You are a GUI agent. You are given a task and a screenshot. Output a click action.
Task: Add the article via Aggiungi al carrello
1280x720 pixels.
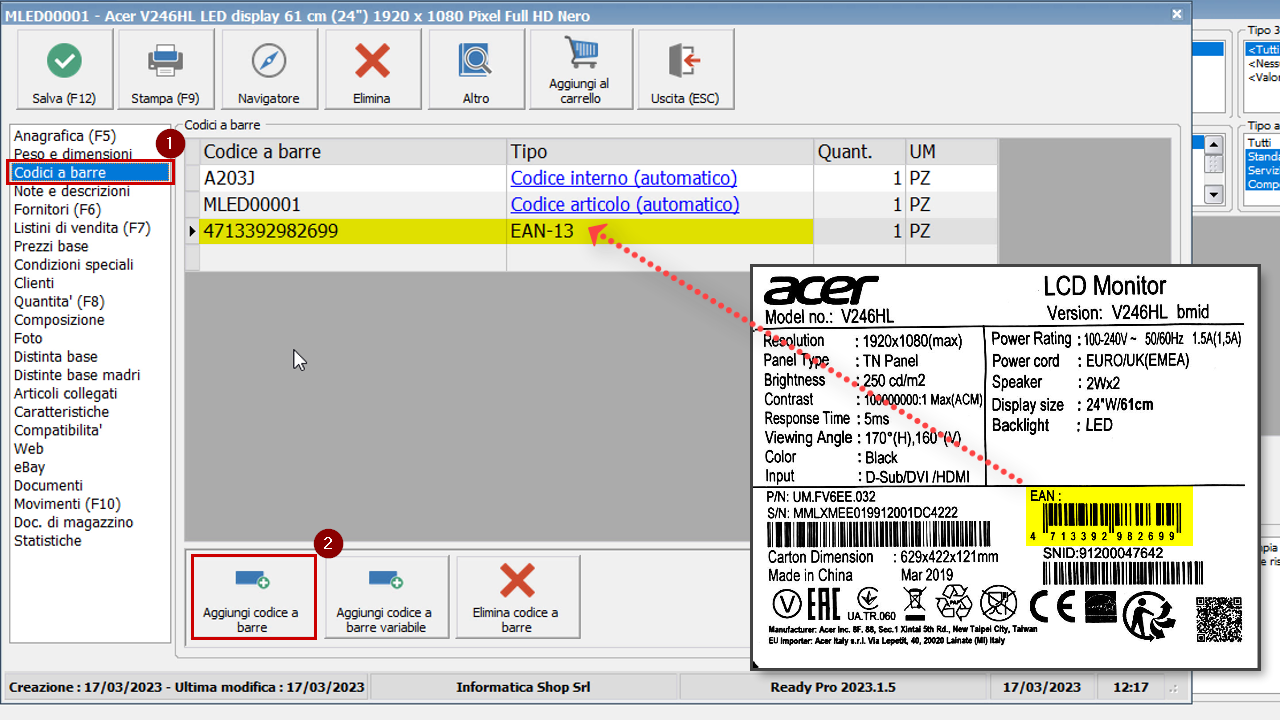click(x=581, y=69)
